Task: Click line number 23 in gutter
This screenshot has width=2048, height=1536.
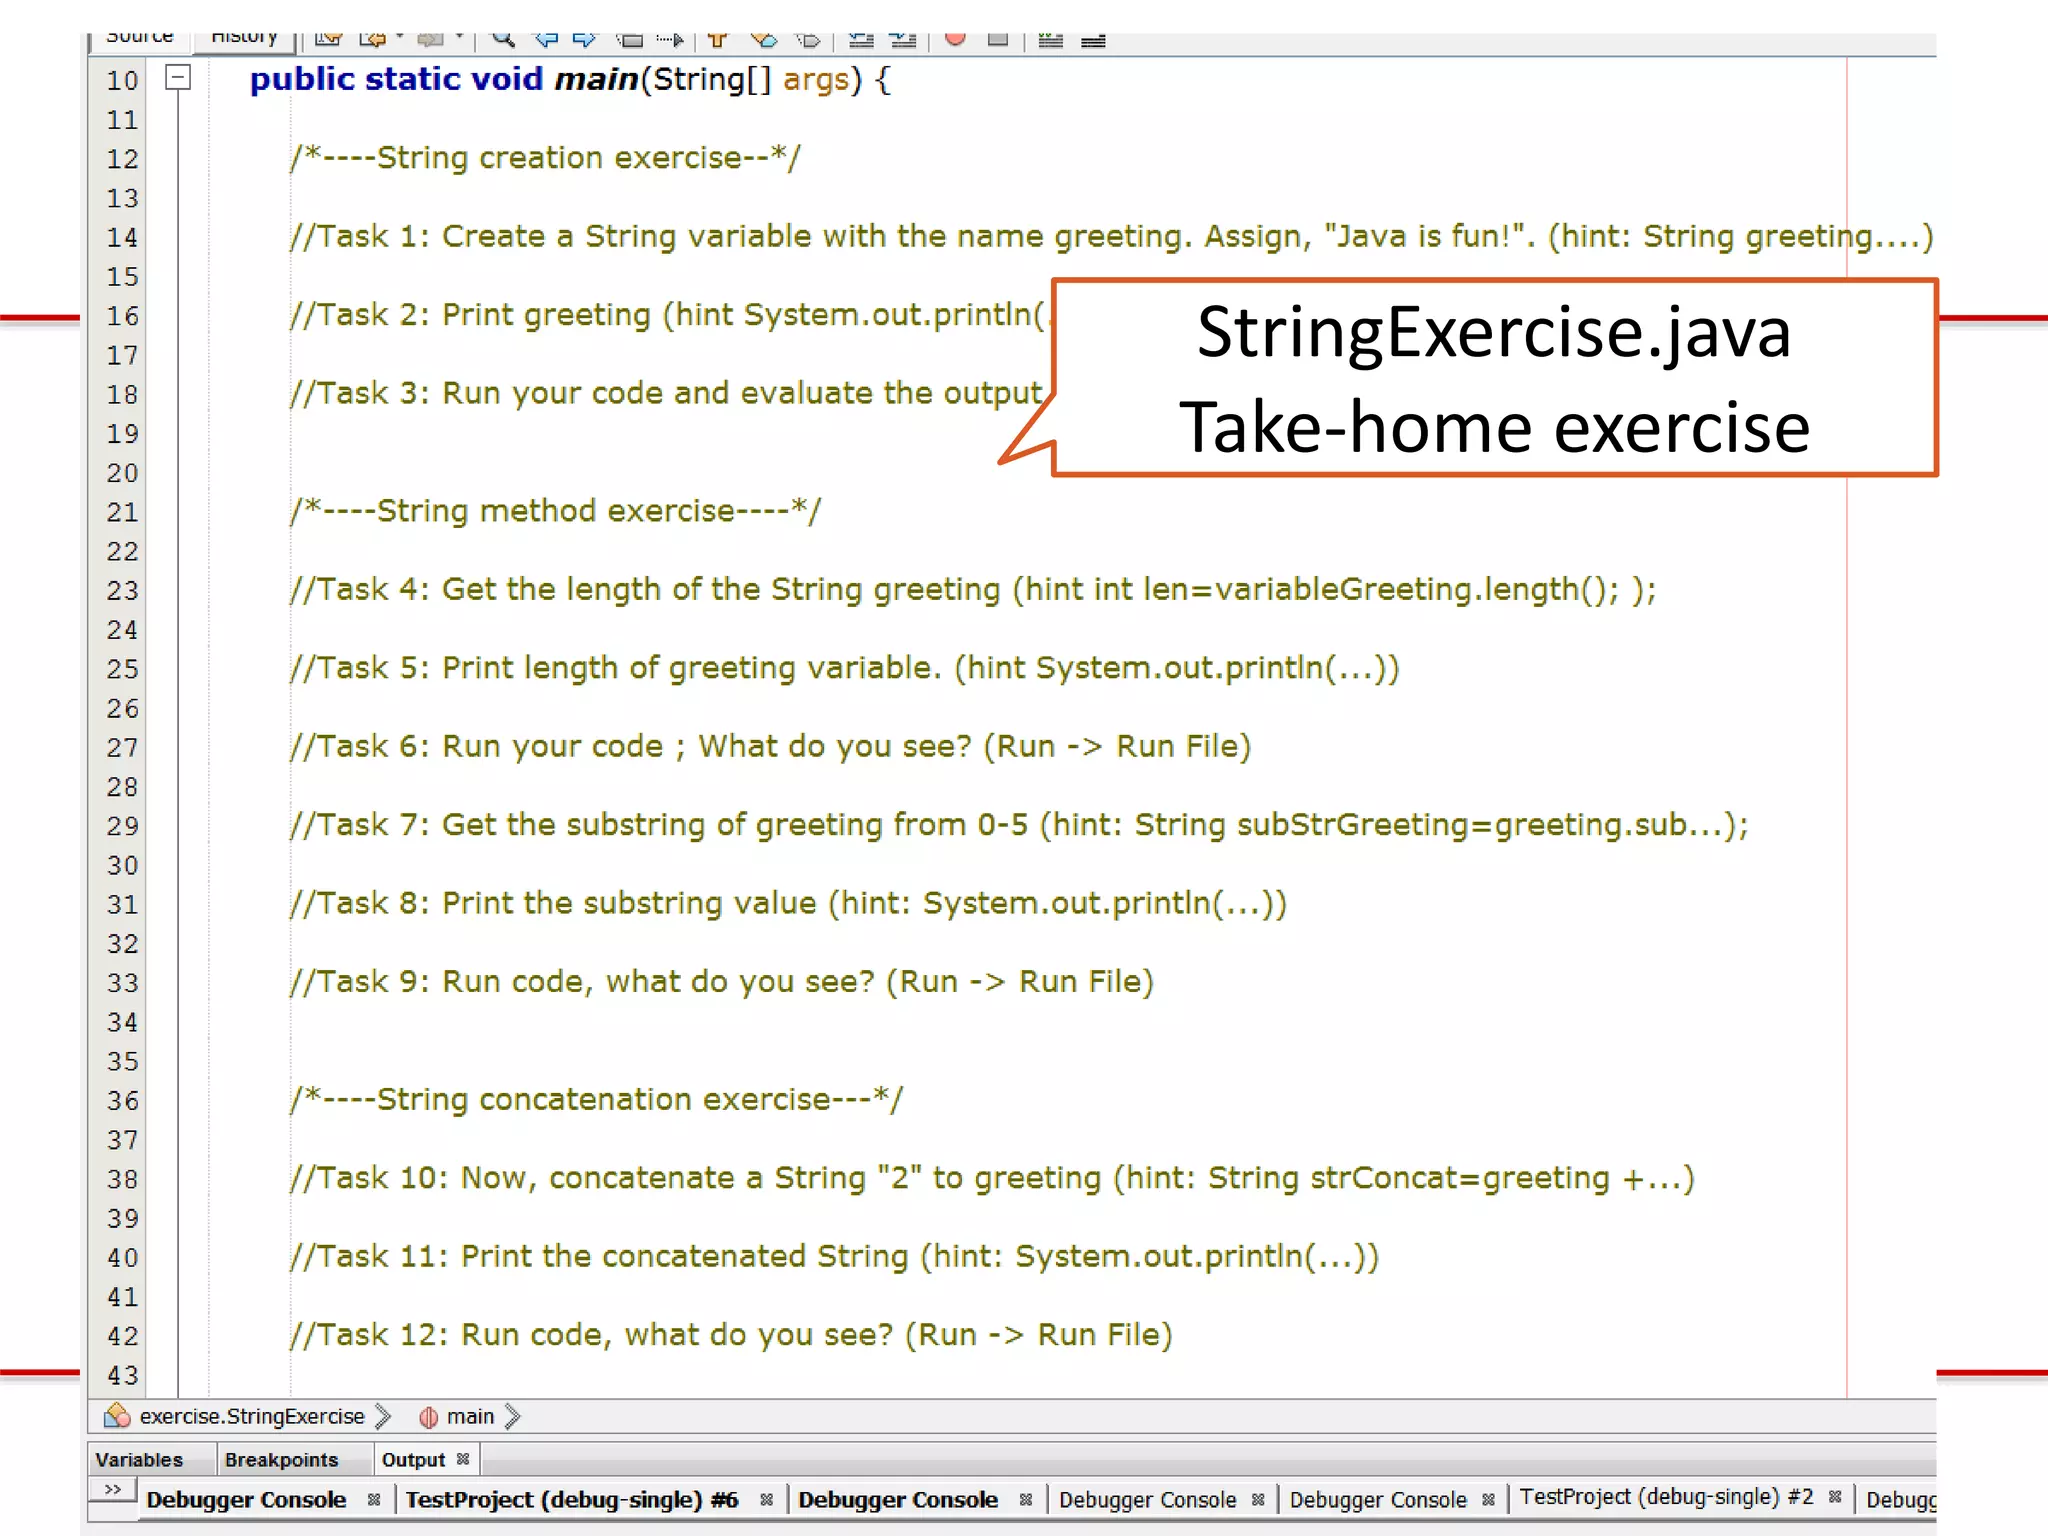Action: pos(122,591)
